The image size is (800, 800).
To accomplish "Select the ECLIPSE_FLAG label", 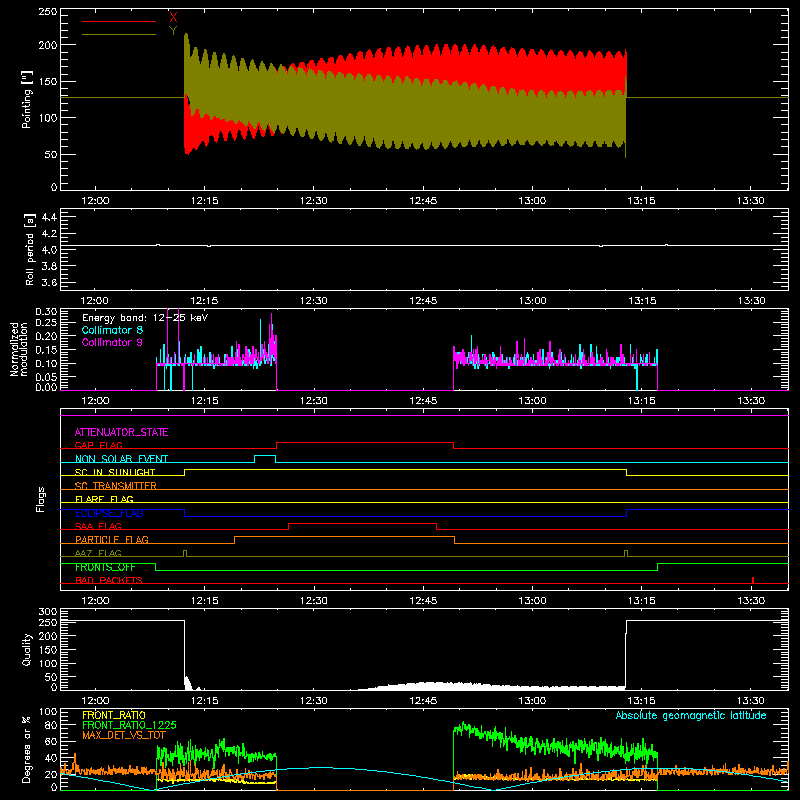I will click(109, 513).
